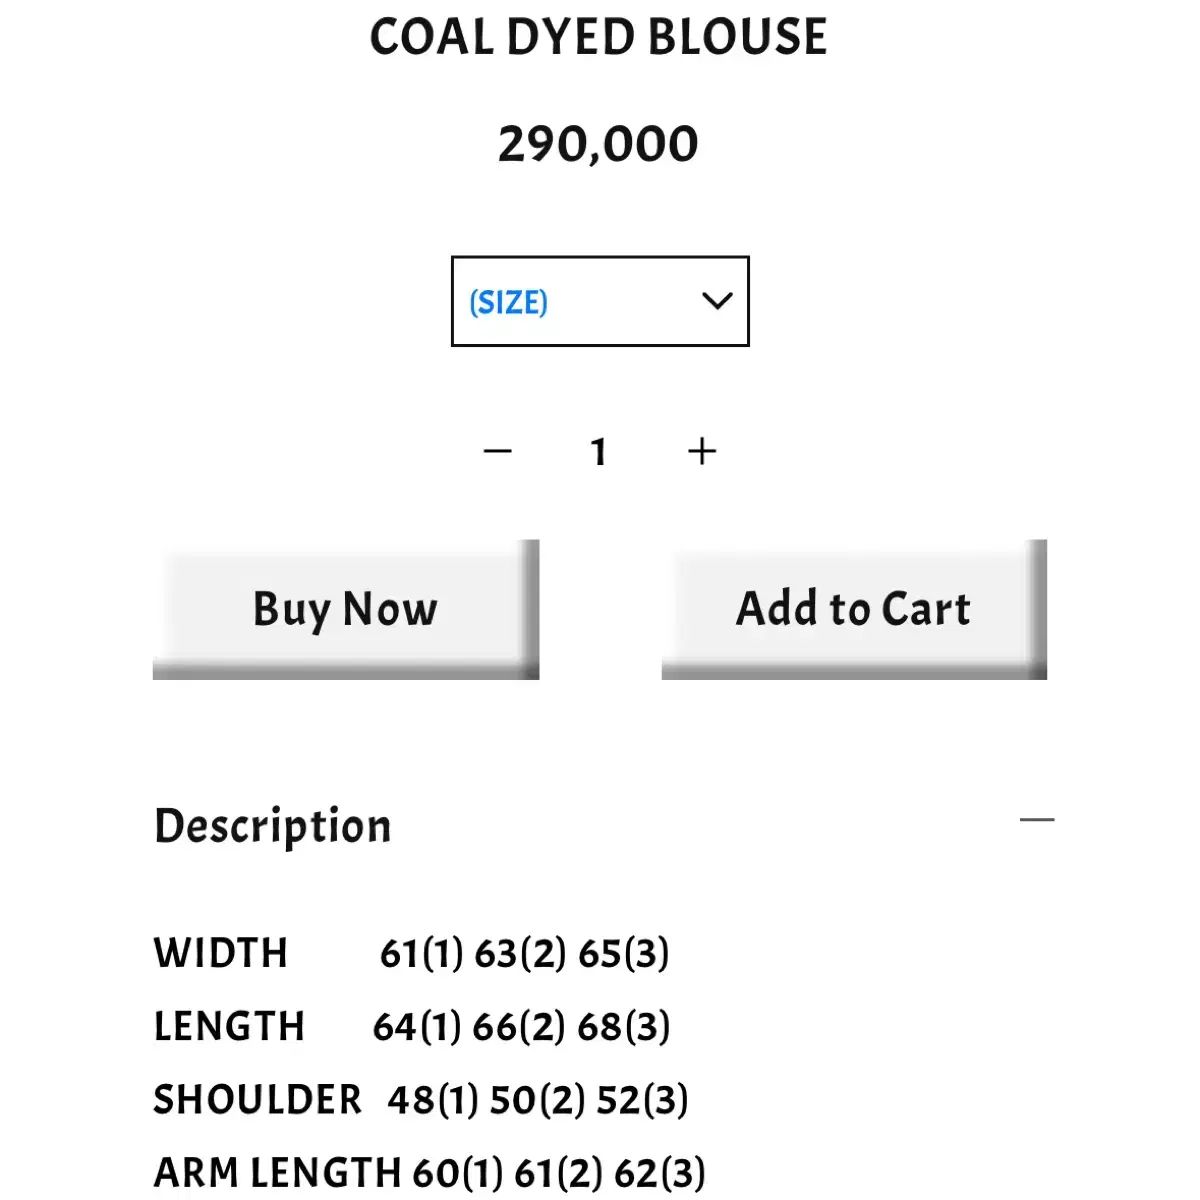Click the plus icon to increase quantity
1200x1200 pixels.
702,451
